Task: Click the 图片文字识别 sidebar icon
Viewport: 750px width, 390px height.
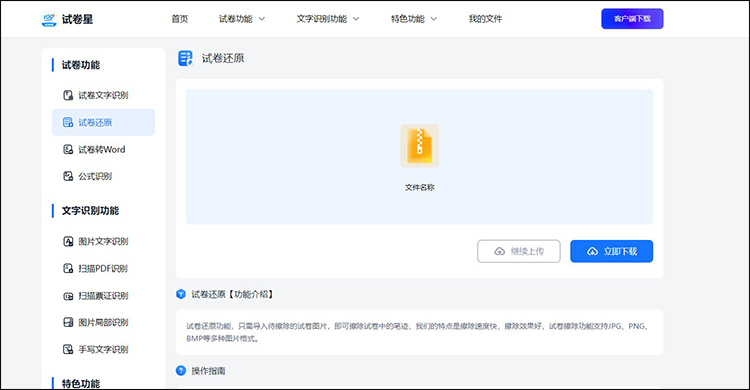Action: [68, 241]
